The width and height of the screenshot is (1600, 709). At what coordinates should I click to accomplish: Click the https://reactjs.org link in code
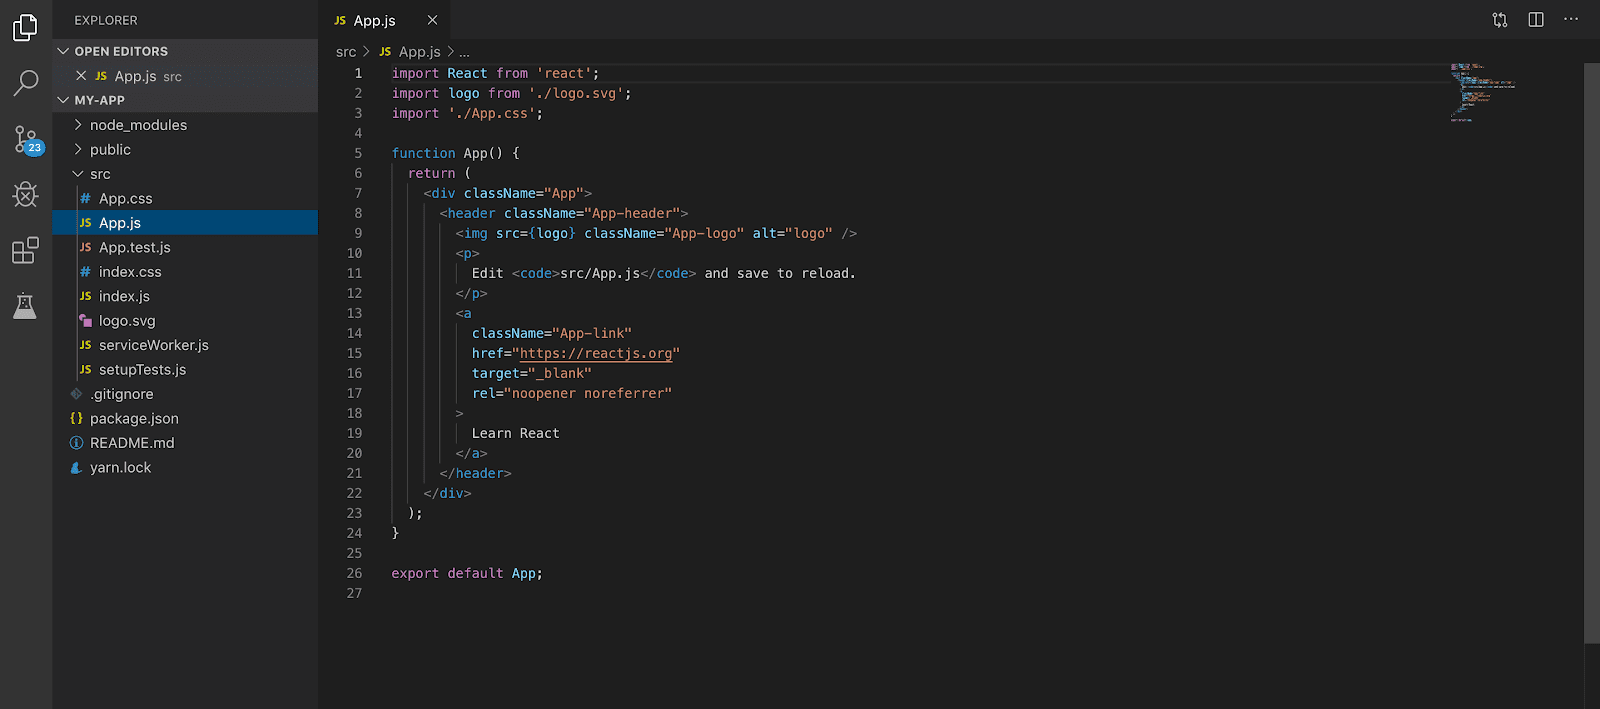tap(596, 353)
